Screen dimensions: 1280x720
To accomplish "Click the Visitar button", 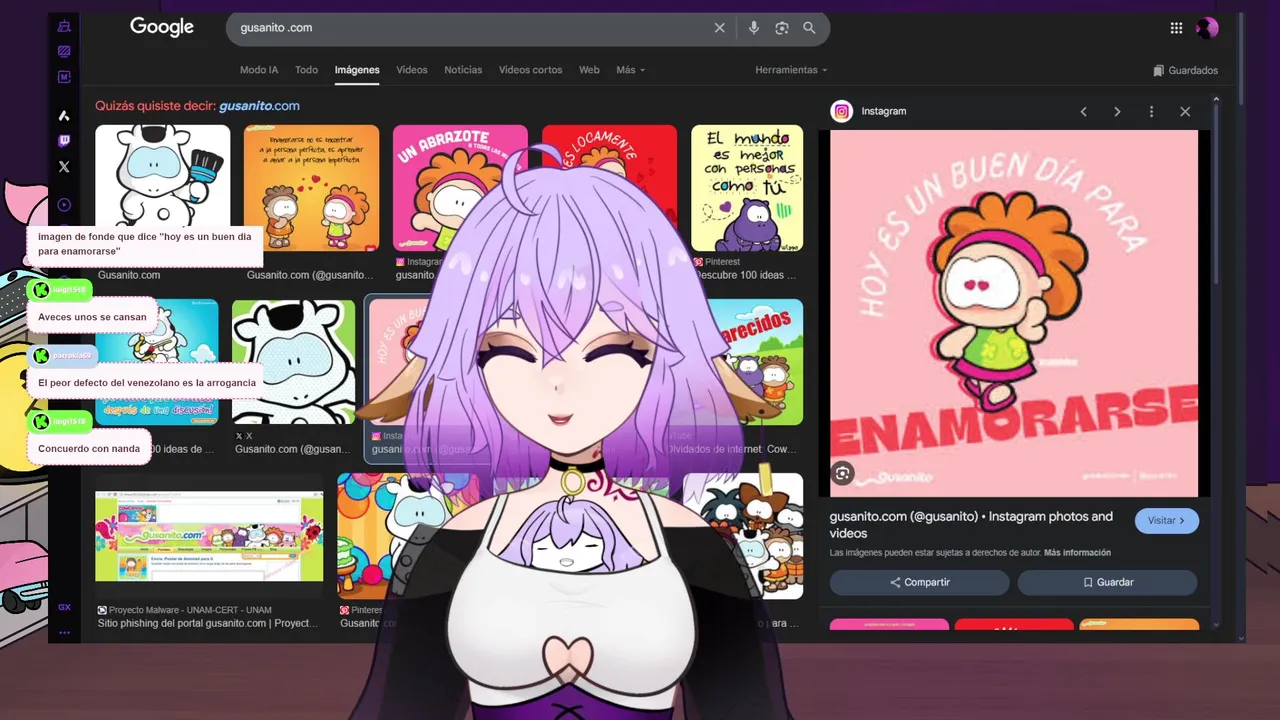I will tap(1166, 521).
